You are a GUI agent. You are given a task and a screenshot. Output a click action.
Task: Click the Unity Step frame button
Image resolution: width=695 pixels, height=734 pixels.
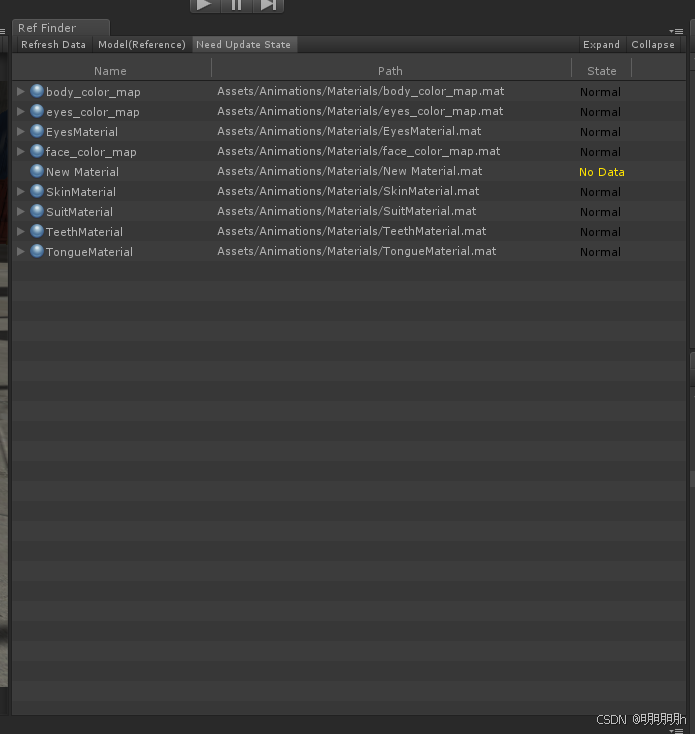click(x=268, y=6)
